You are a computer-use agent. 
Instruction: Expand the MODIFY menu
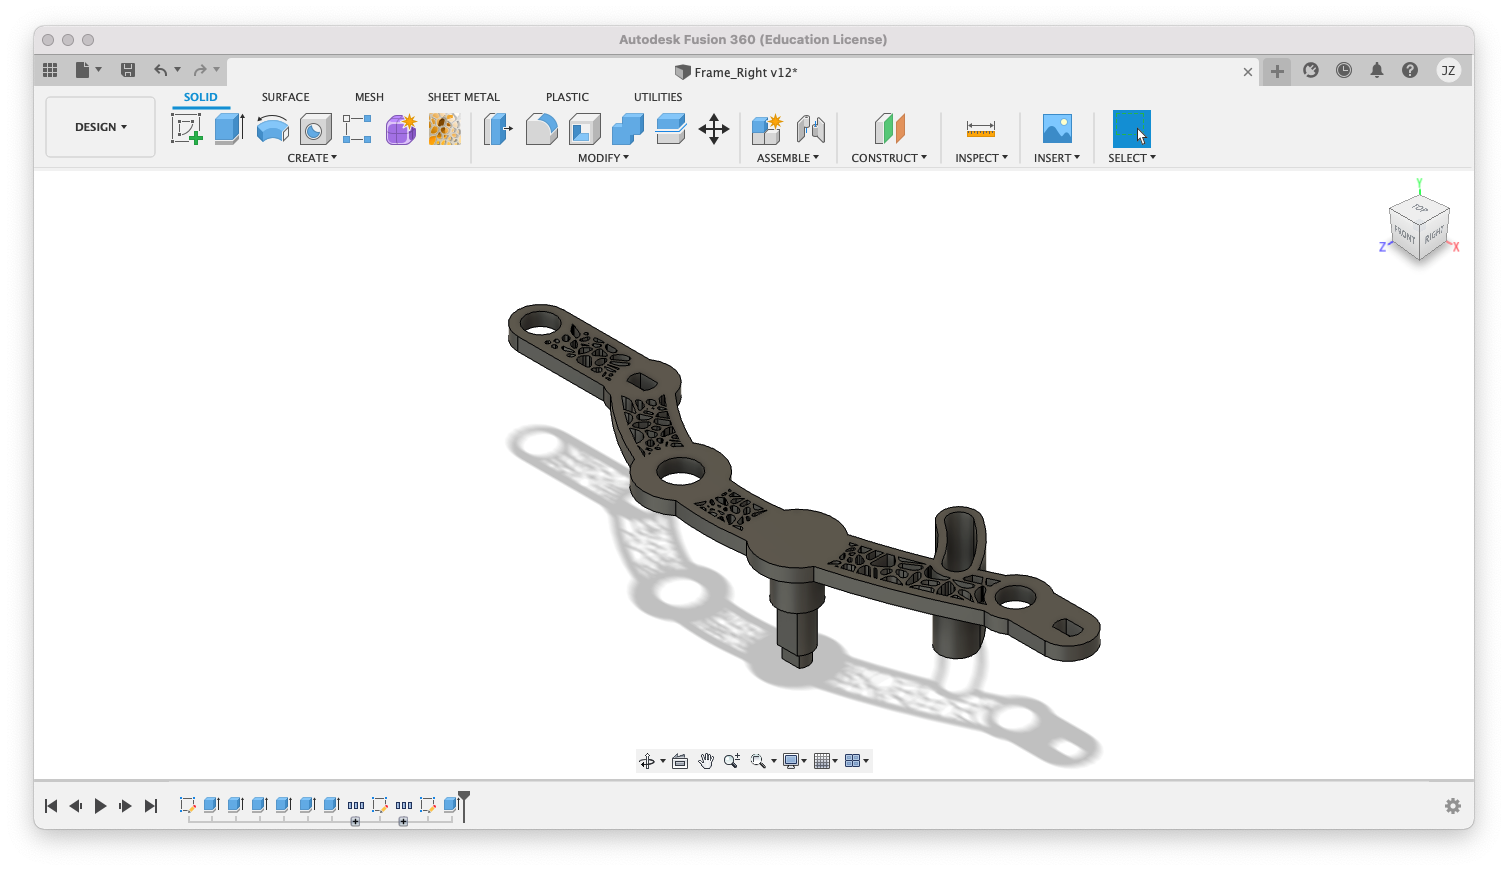coord(603,158)
